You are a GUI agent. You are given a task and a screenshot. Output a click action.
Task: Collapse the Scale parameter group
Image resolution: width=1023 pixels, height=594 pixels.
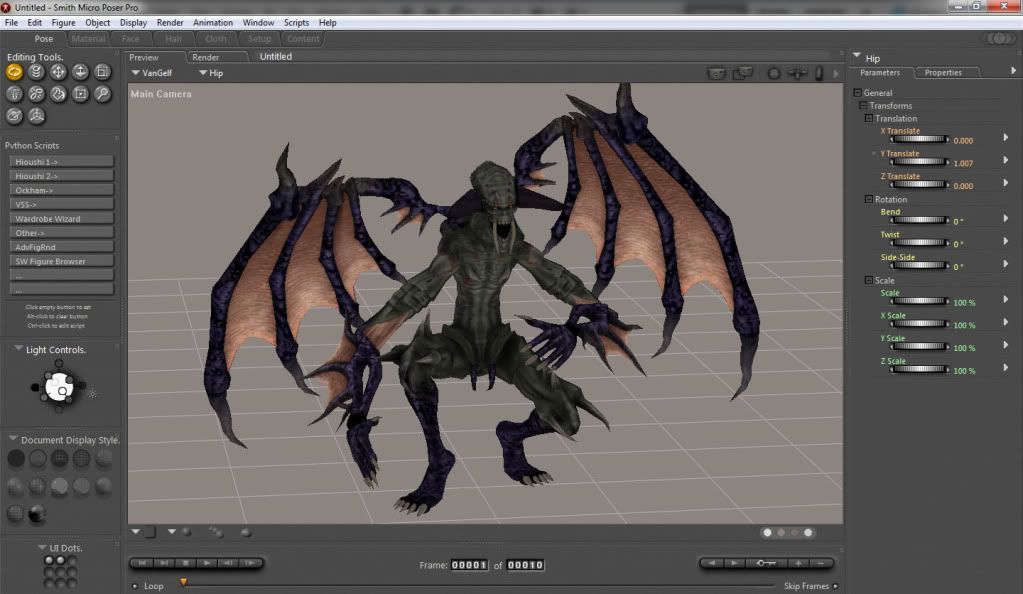869,281
